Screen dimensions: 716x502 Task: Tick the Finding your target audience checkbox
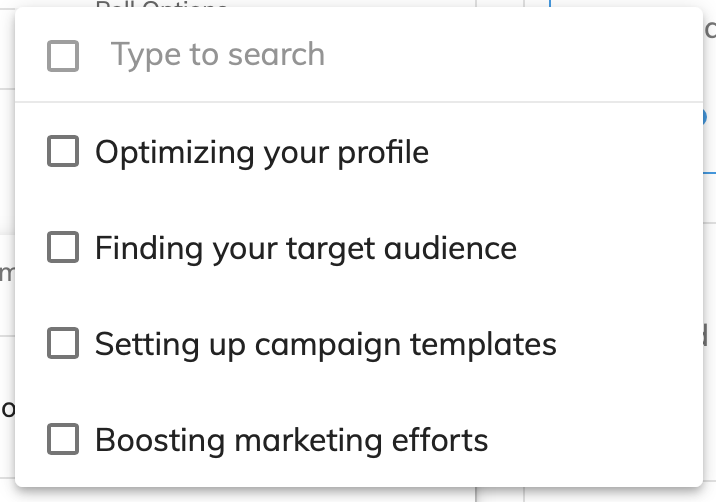point(63,248)
